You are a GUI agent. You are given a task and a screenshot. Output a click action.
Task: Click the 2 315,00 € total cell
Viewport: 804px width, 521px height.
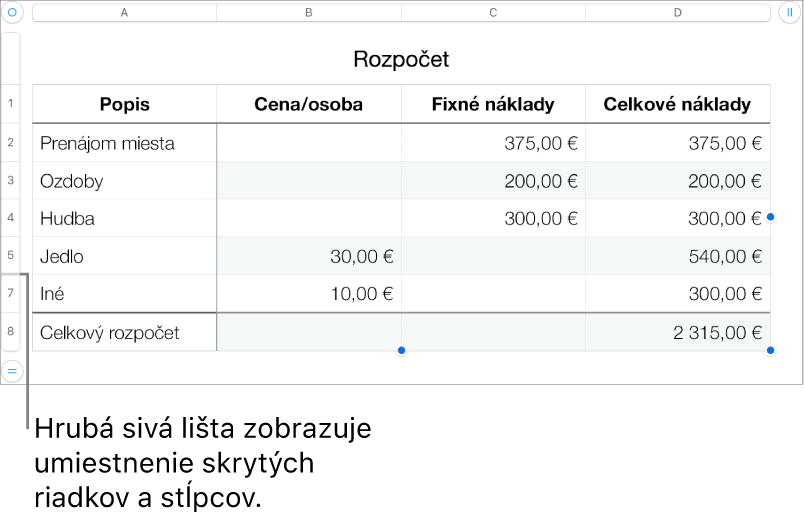click(x=678, y=332)
